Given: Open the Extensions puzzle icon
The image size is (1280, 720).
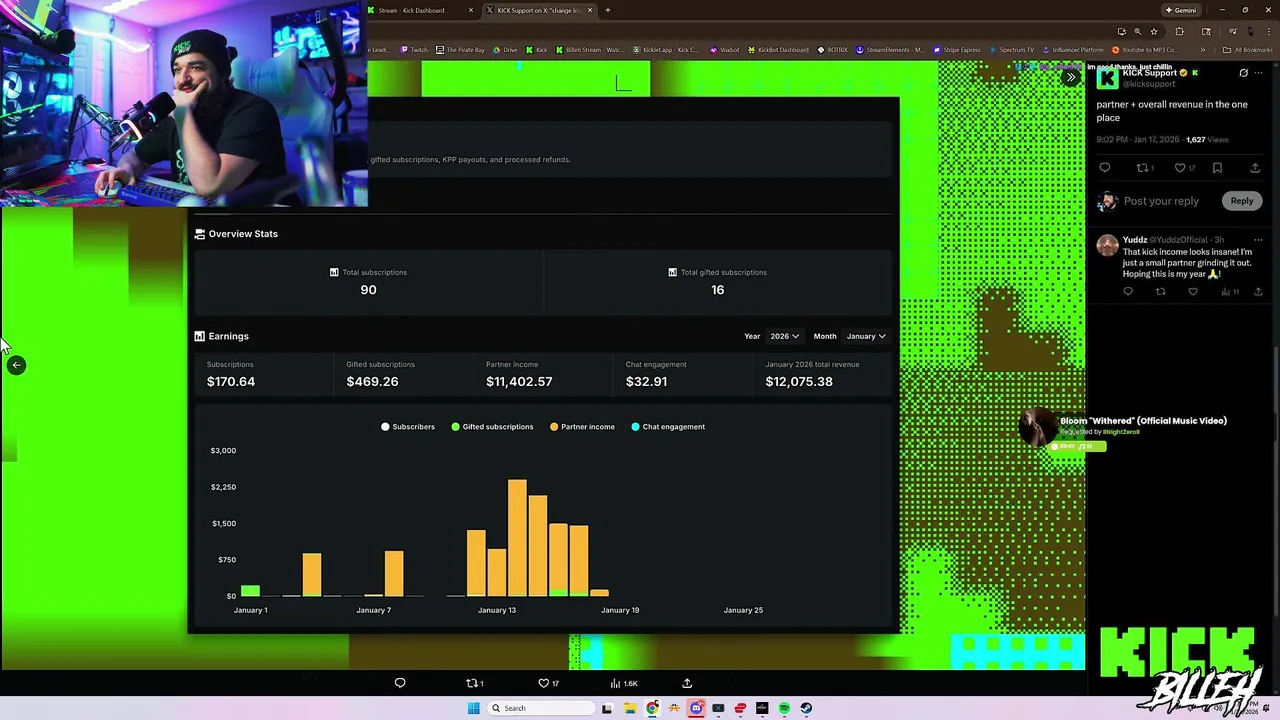Looking at the screenshot, I should pyautogui.click(x=1179, y=31).
